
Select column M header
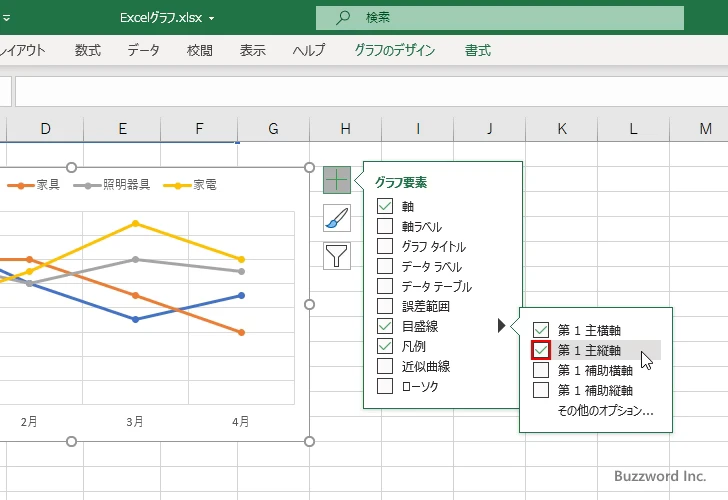699,129
